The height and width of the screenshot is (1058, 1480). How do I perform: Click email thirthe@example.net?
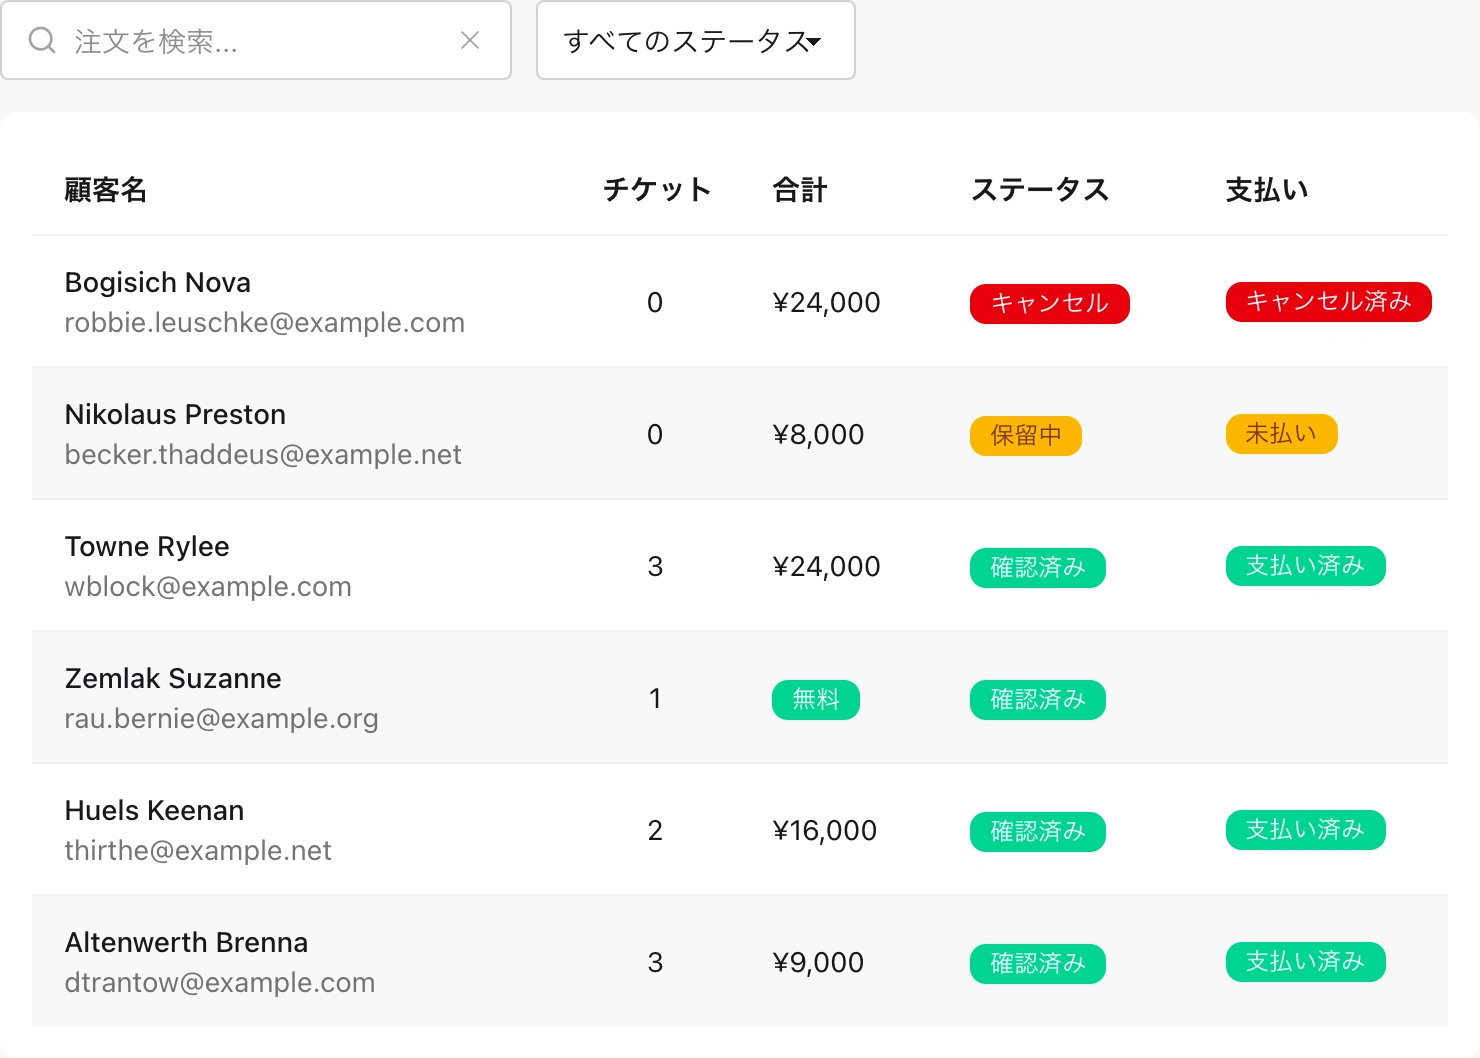pyautogui.click(x=198, y=851)
